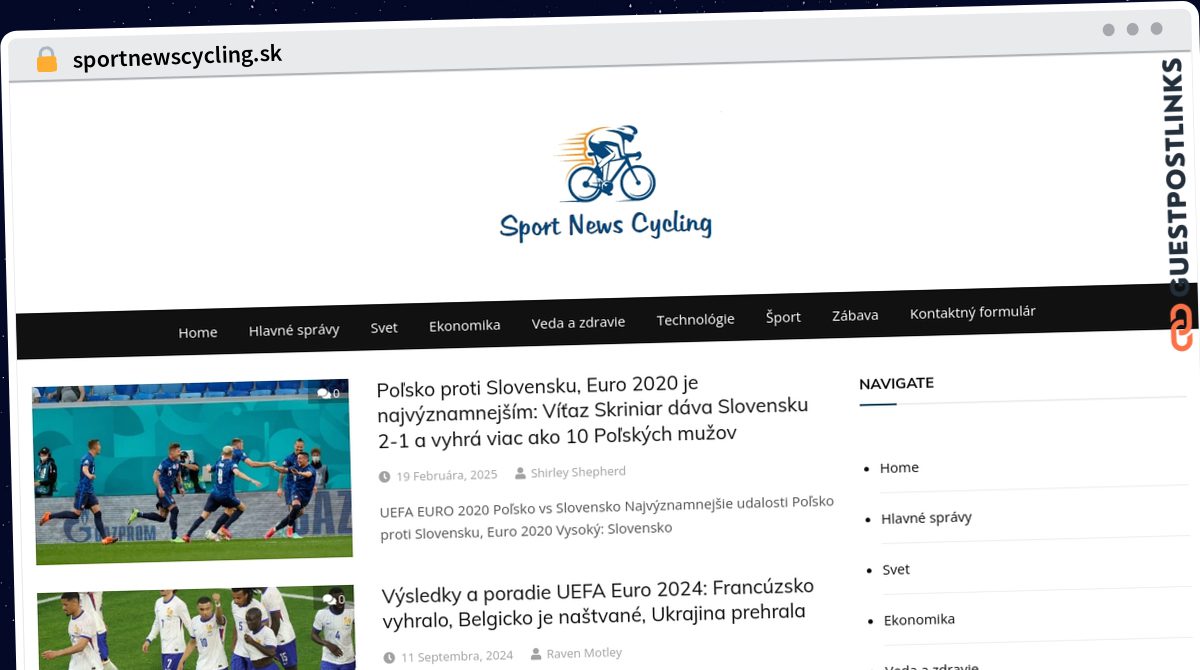This screenshot has height=670, width=1200.
Task: Click the clock icon by 11 Septembra, 2024
Action: [390, 658]
